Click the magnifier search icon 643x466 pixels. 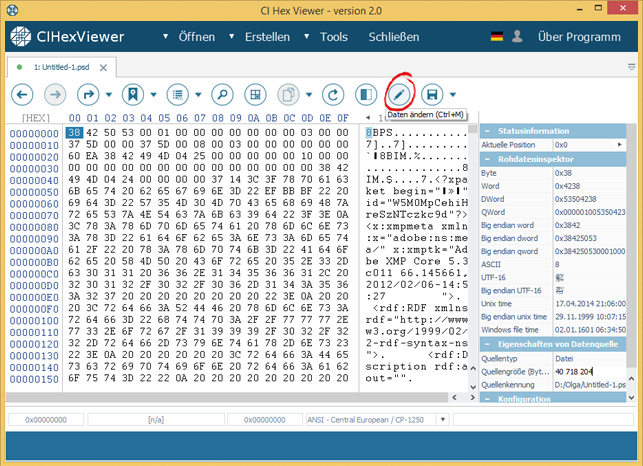click(x=221, y=95)
